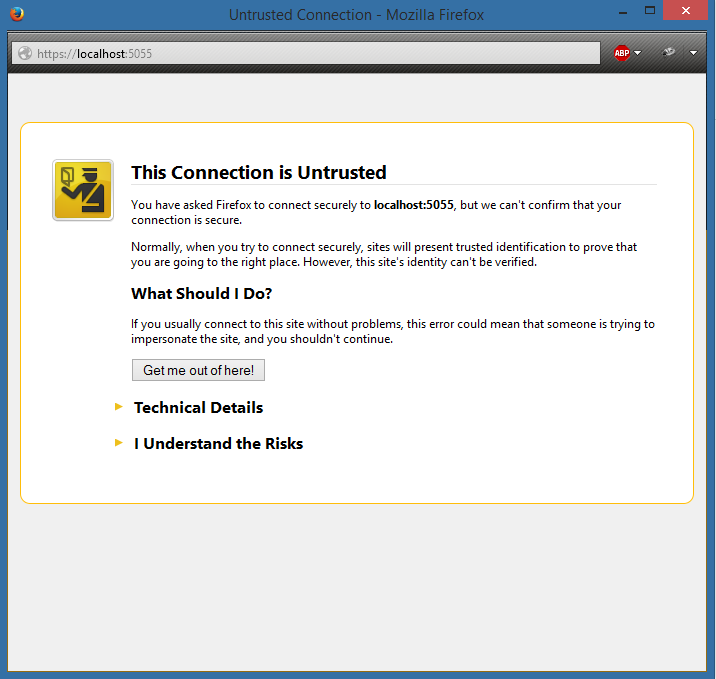This screenshot has width=716, height=679.
Task: Click the bold localhost:5055 text
Action: 414,205
